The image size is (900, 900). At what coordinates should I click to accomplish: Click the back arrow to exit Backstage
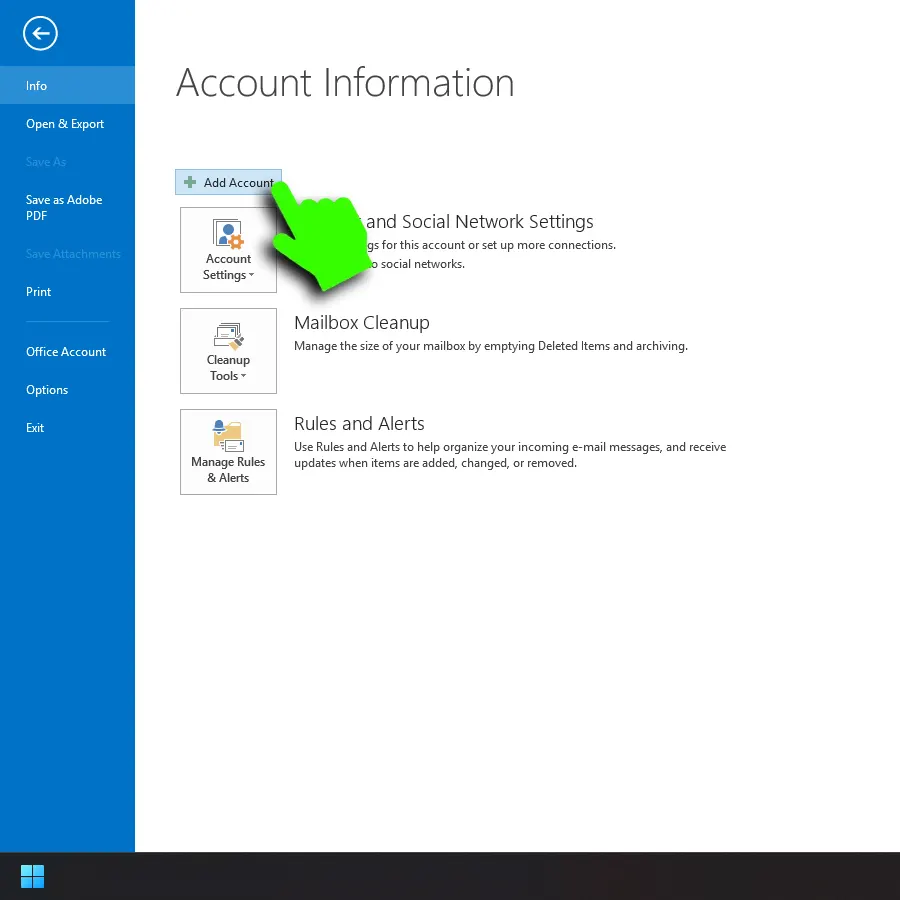tap(41, 34)
